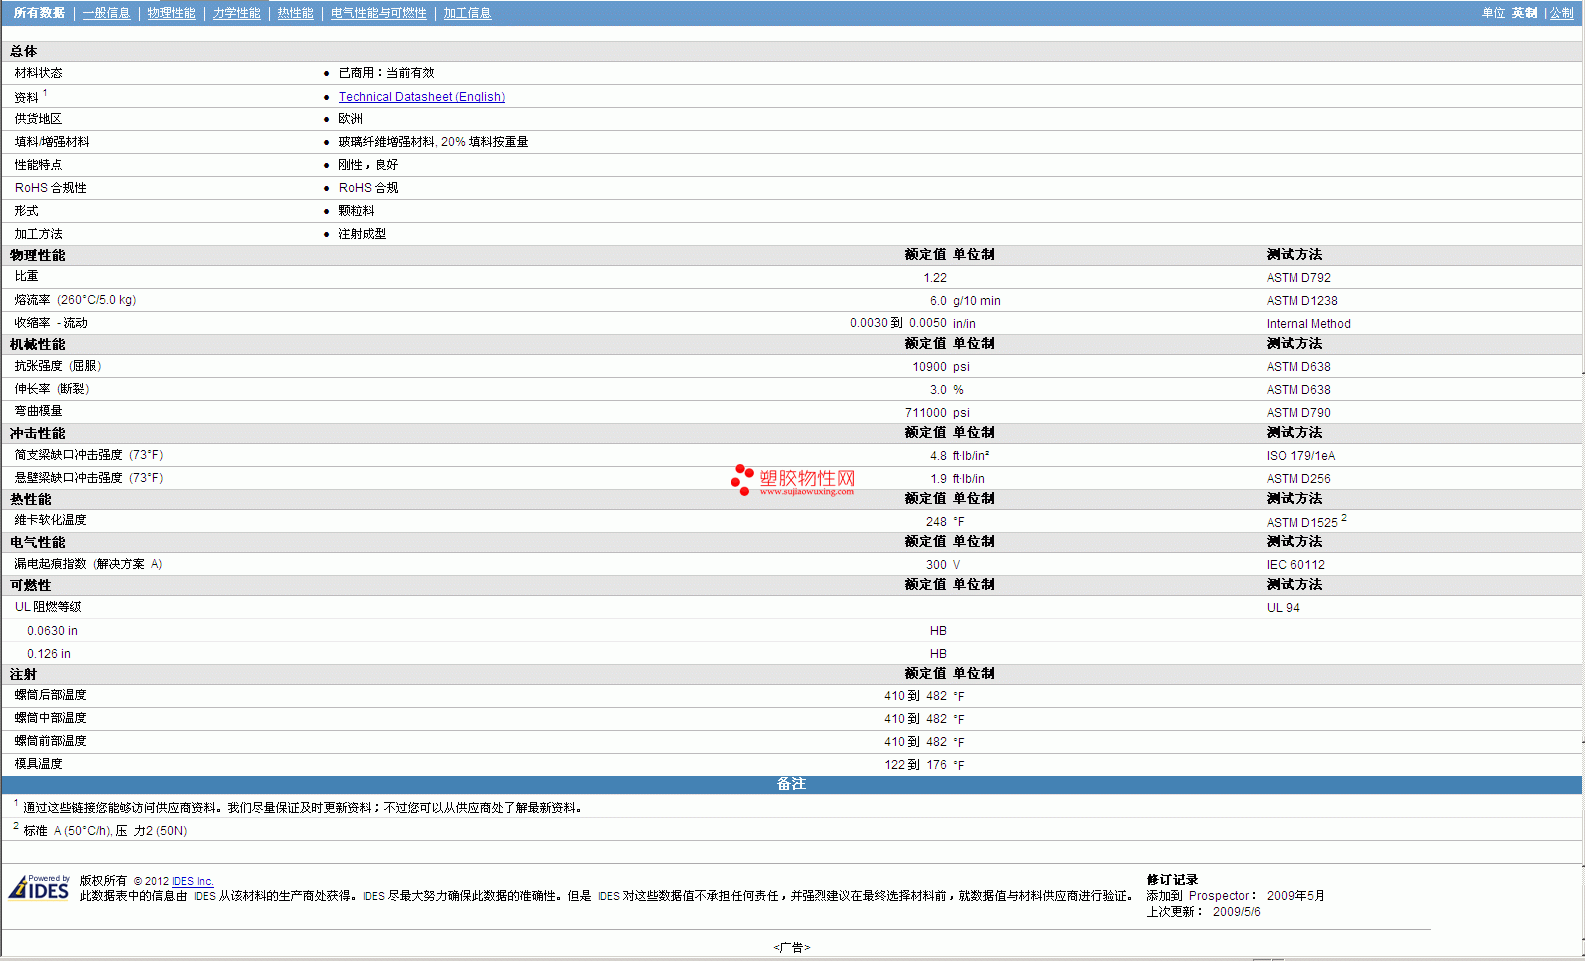Open the 加工信息 tab
This screenshot has width=1585, height=961.
pos(467,13)
